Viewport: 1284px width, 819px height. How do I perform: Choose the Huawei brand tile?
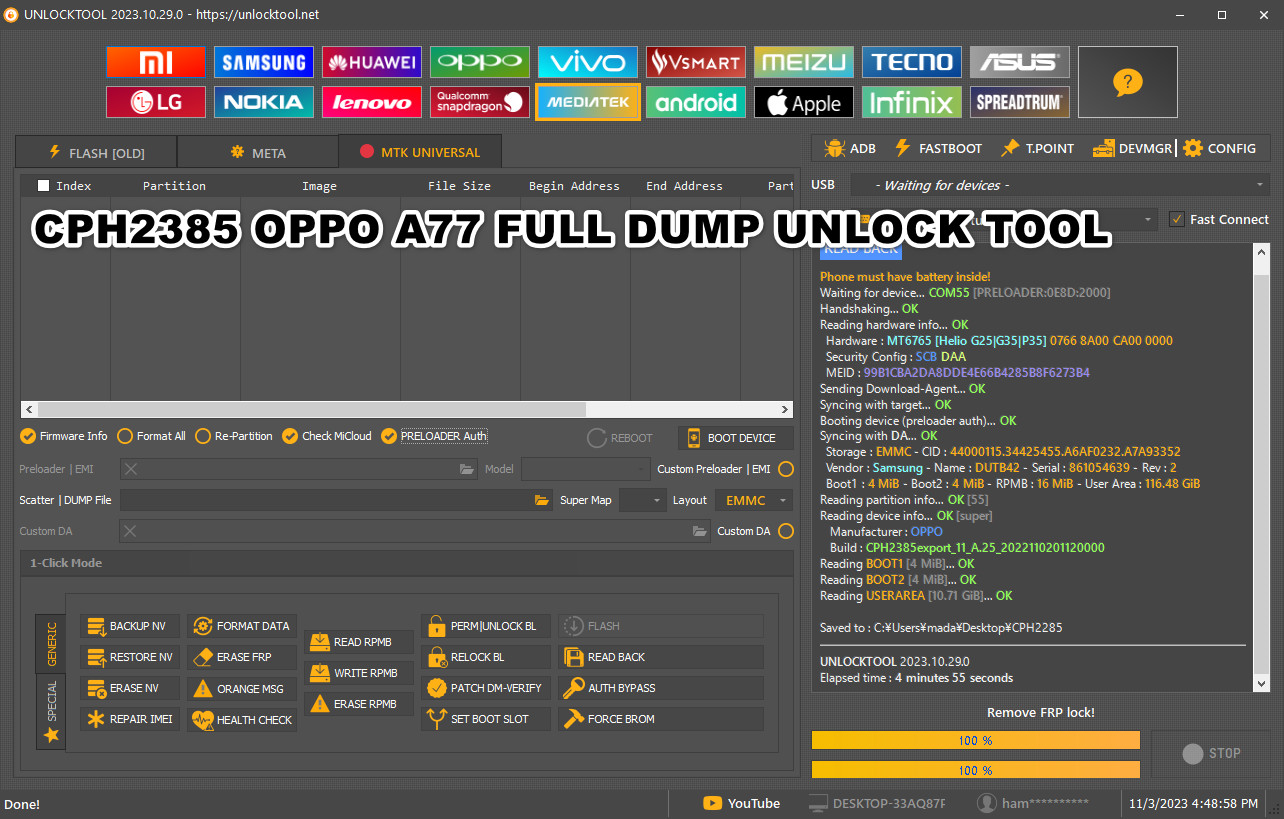tap(372, 62)
